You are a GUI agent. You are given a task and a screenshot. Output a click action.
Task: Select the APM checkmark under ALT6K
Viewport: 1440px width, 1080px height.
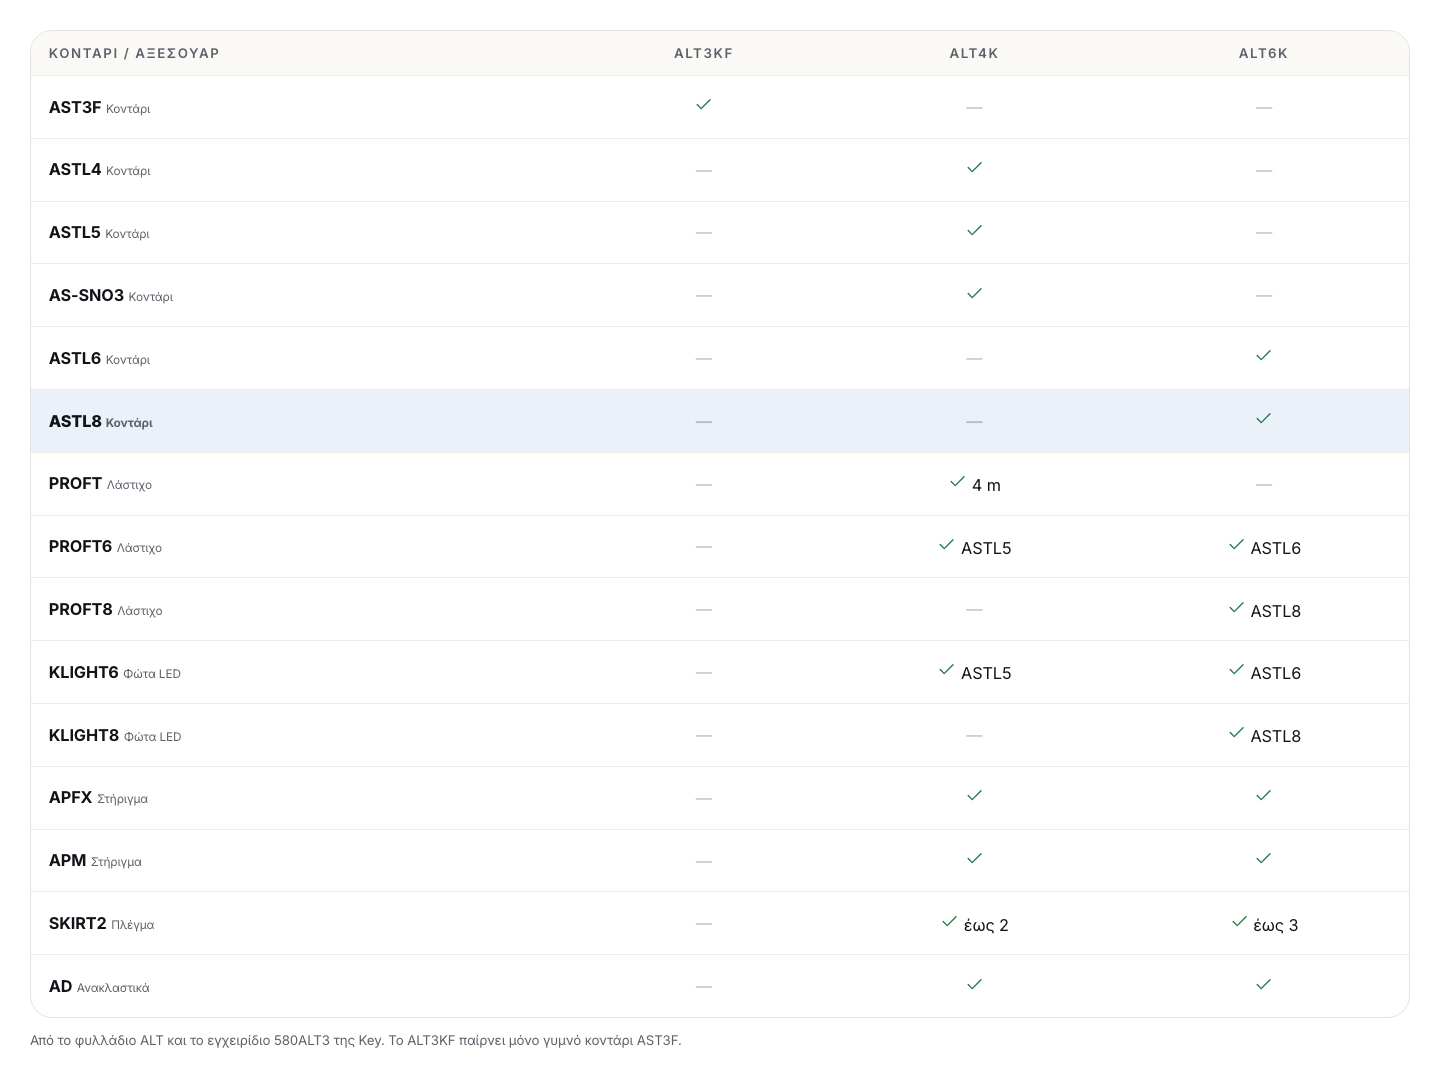[1264, 858]
